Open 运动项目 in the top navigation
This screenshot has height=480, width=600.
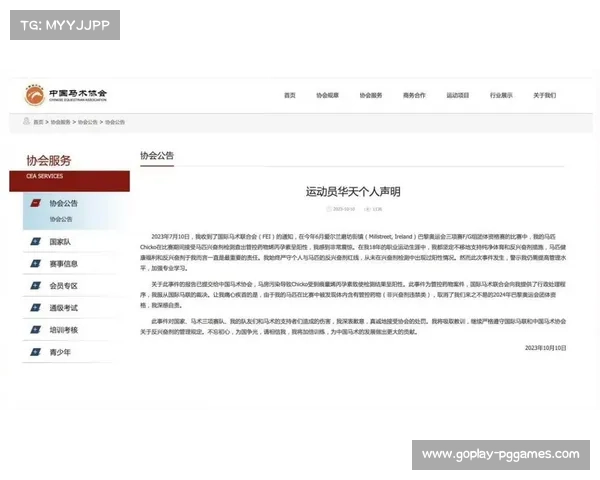coord(458,95)
